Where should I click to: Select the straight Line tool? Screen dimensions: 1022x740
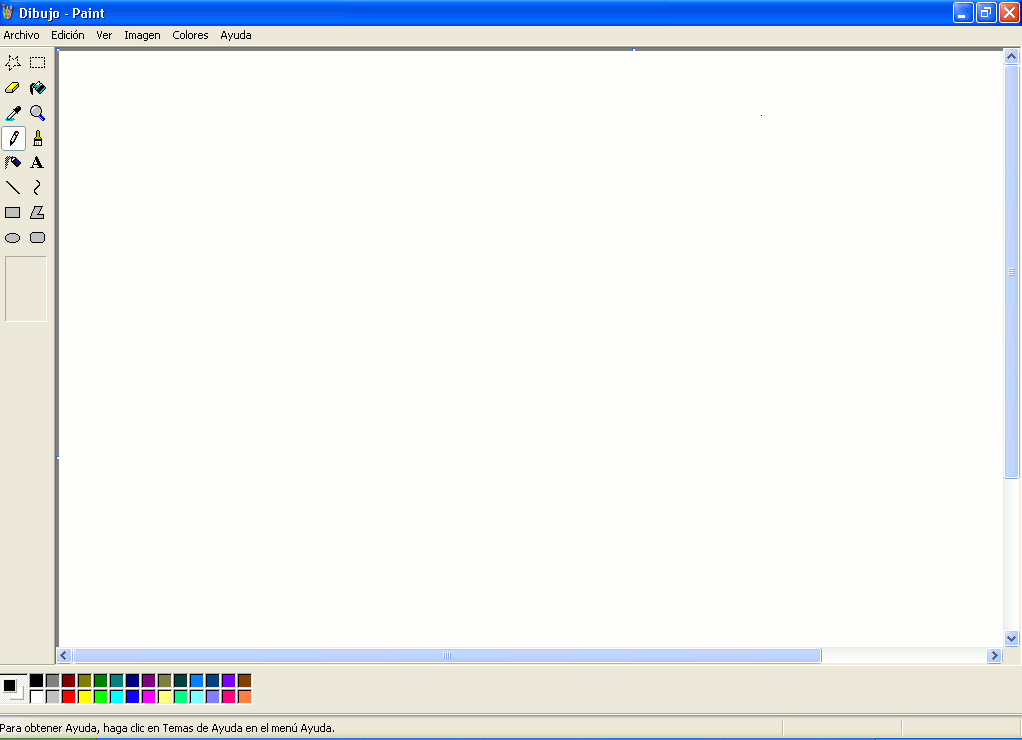[13, 187]
